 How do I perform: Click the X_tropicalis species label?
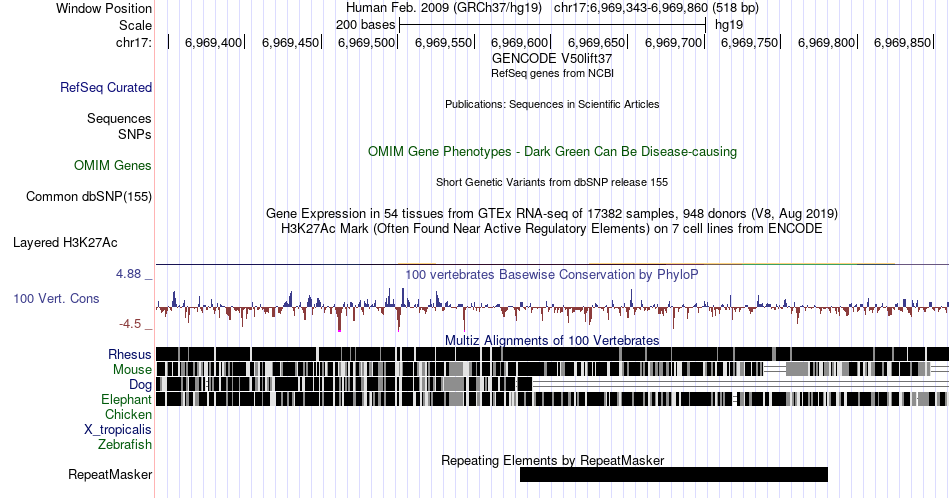[118, 430]
